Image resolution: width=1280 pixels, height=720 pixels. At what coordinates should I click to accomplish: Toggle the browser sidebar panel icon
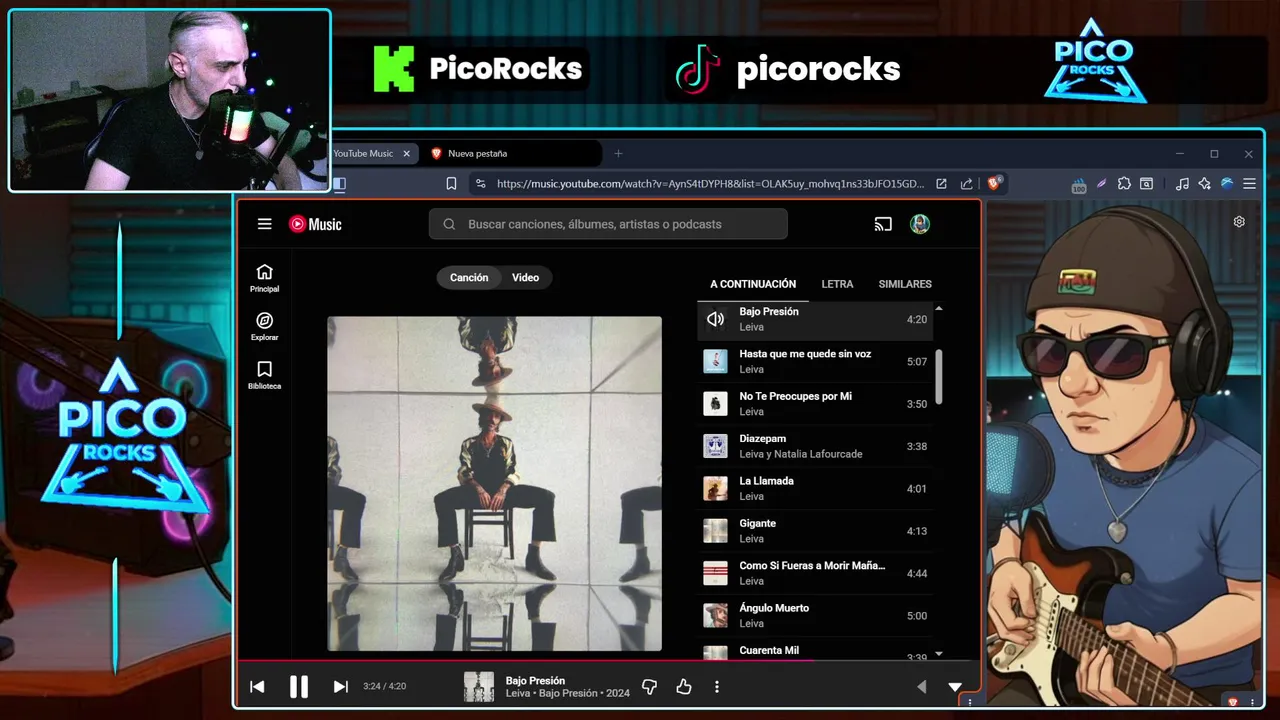(x=339, y=184)
